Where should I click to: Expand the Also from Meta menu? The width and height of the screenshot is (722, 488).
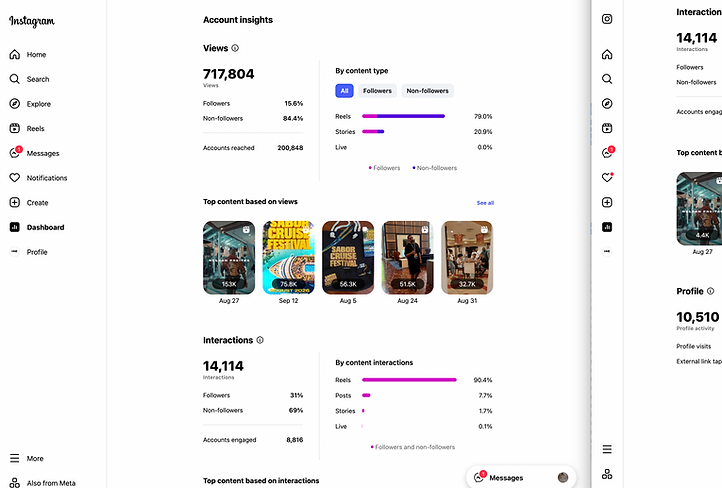pos(15,482)
